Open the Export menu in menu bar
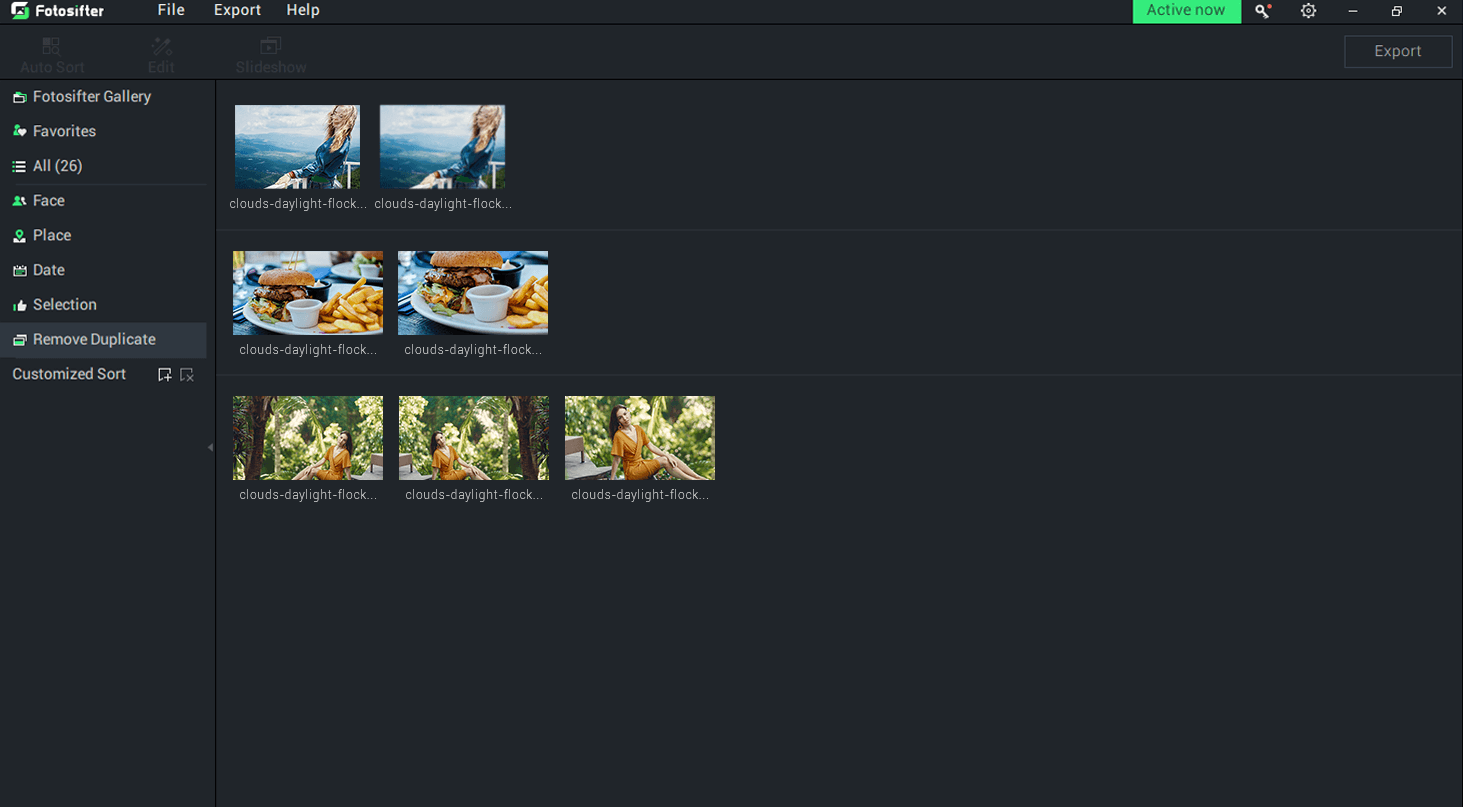Image resolution: width=1463 pixels, height=807 pixels. coord(237,10)
